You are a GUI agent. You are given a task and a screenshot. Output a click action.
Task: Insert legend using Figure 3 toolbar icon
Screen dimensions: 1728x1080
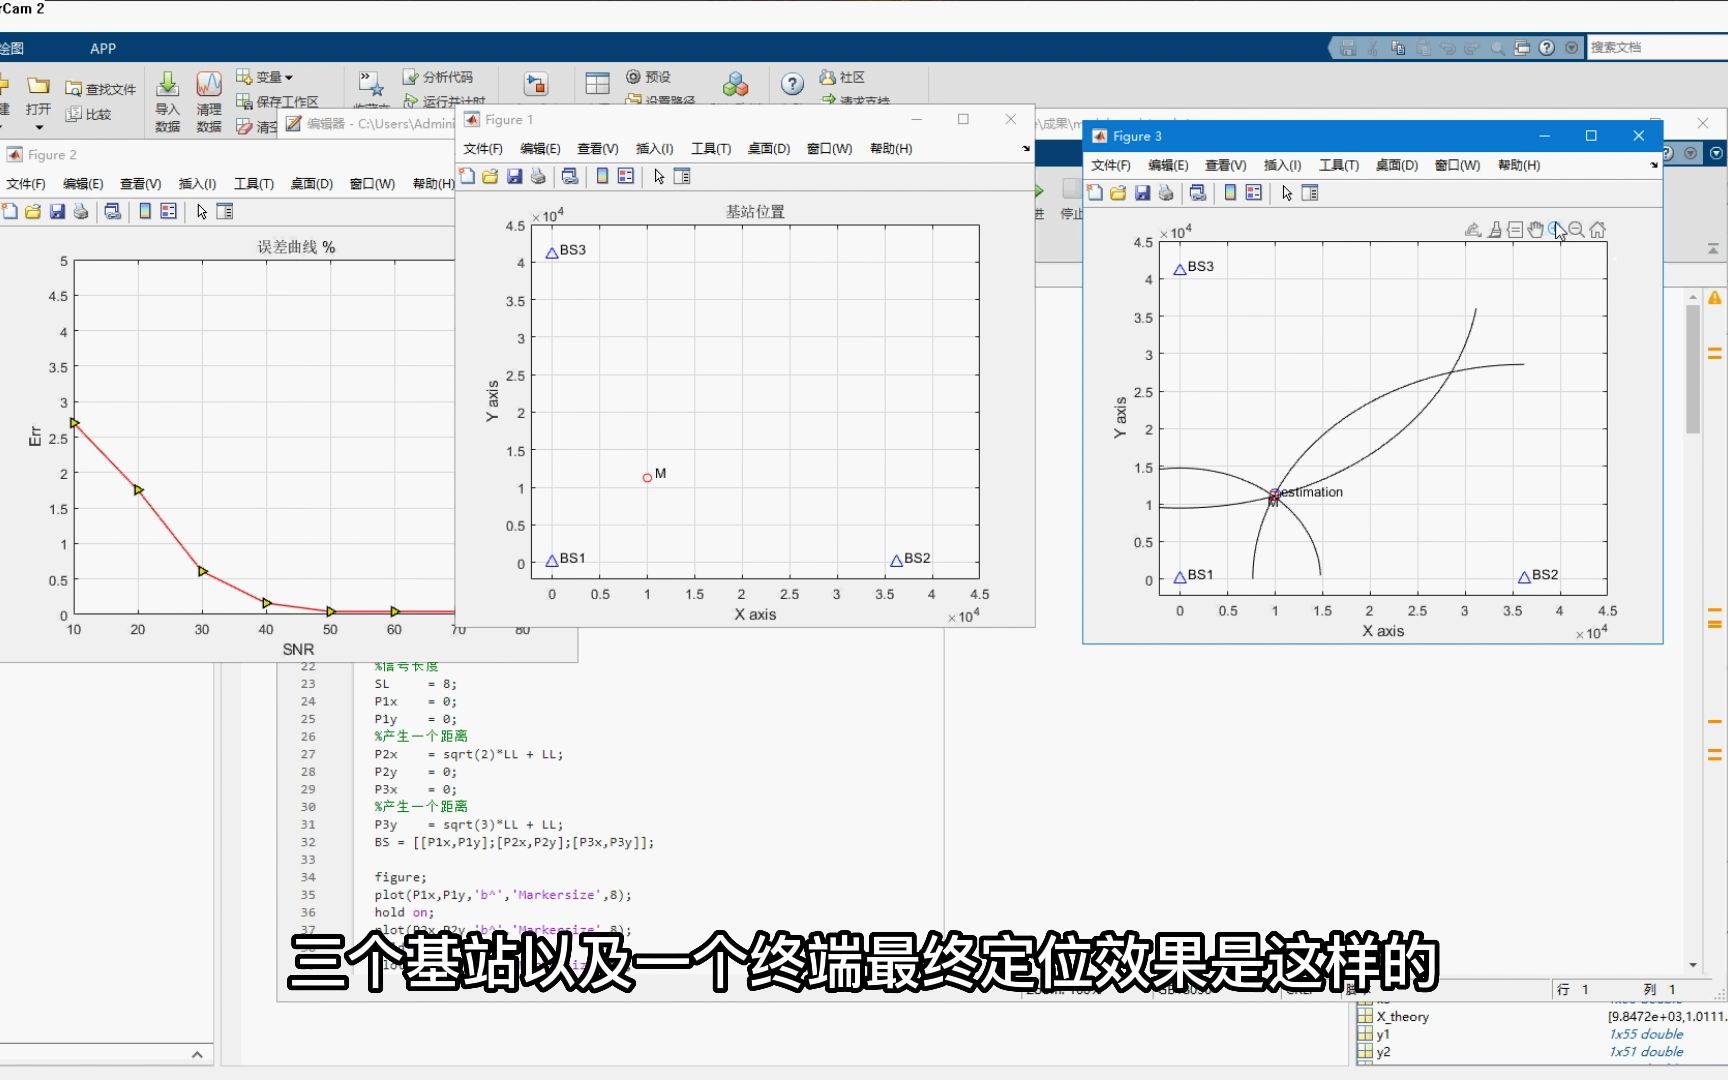click(x=1254, y=193)
